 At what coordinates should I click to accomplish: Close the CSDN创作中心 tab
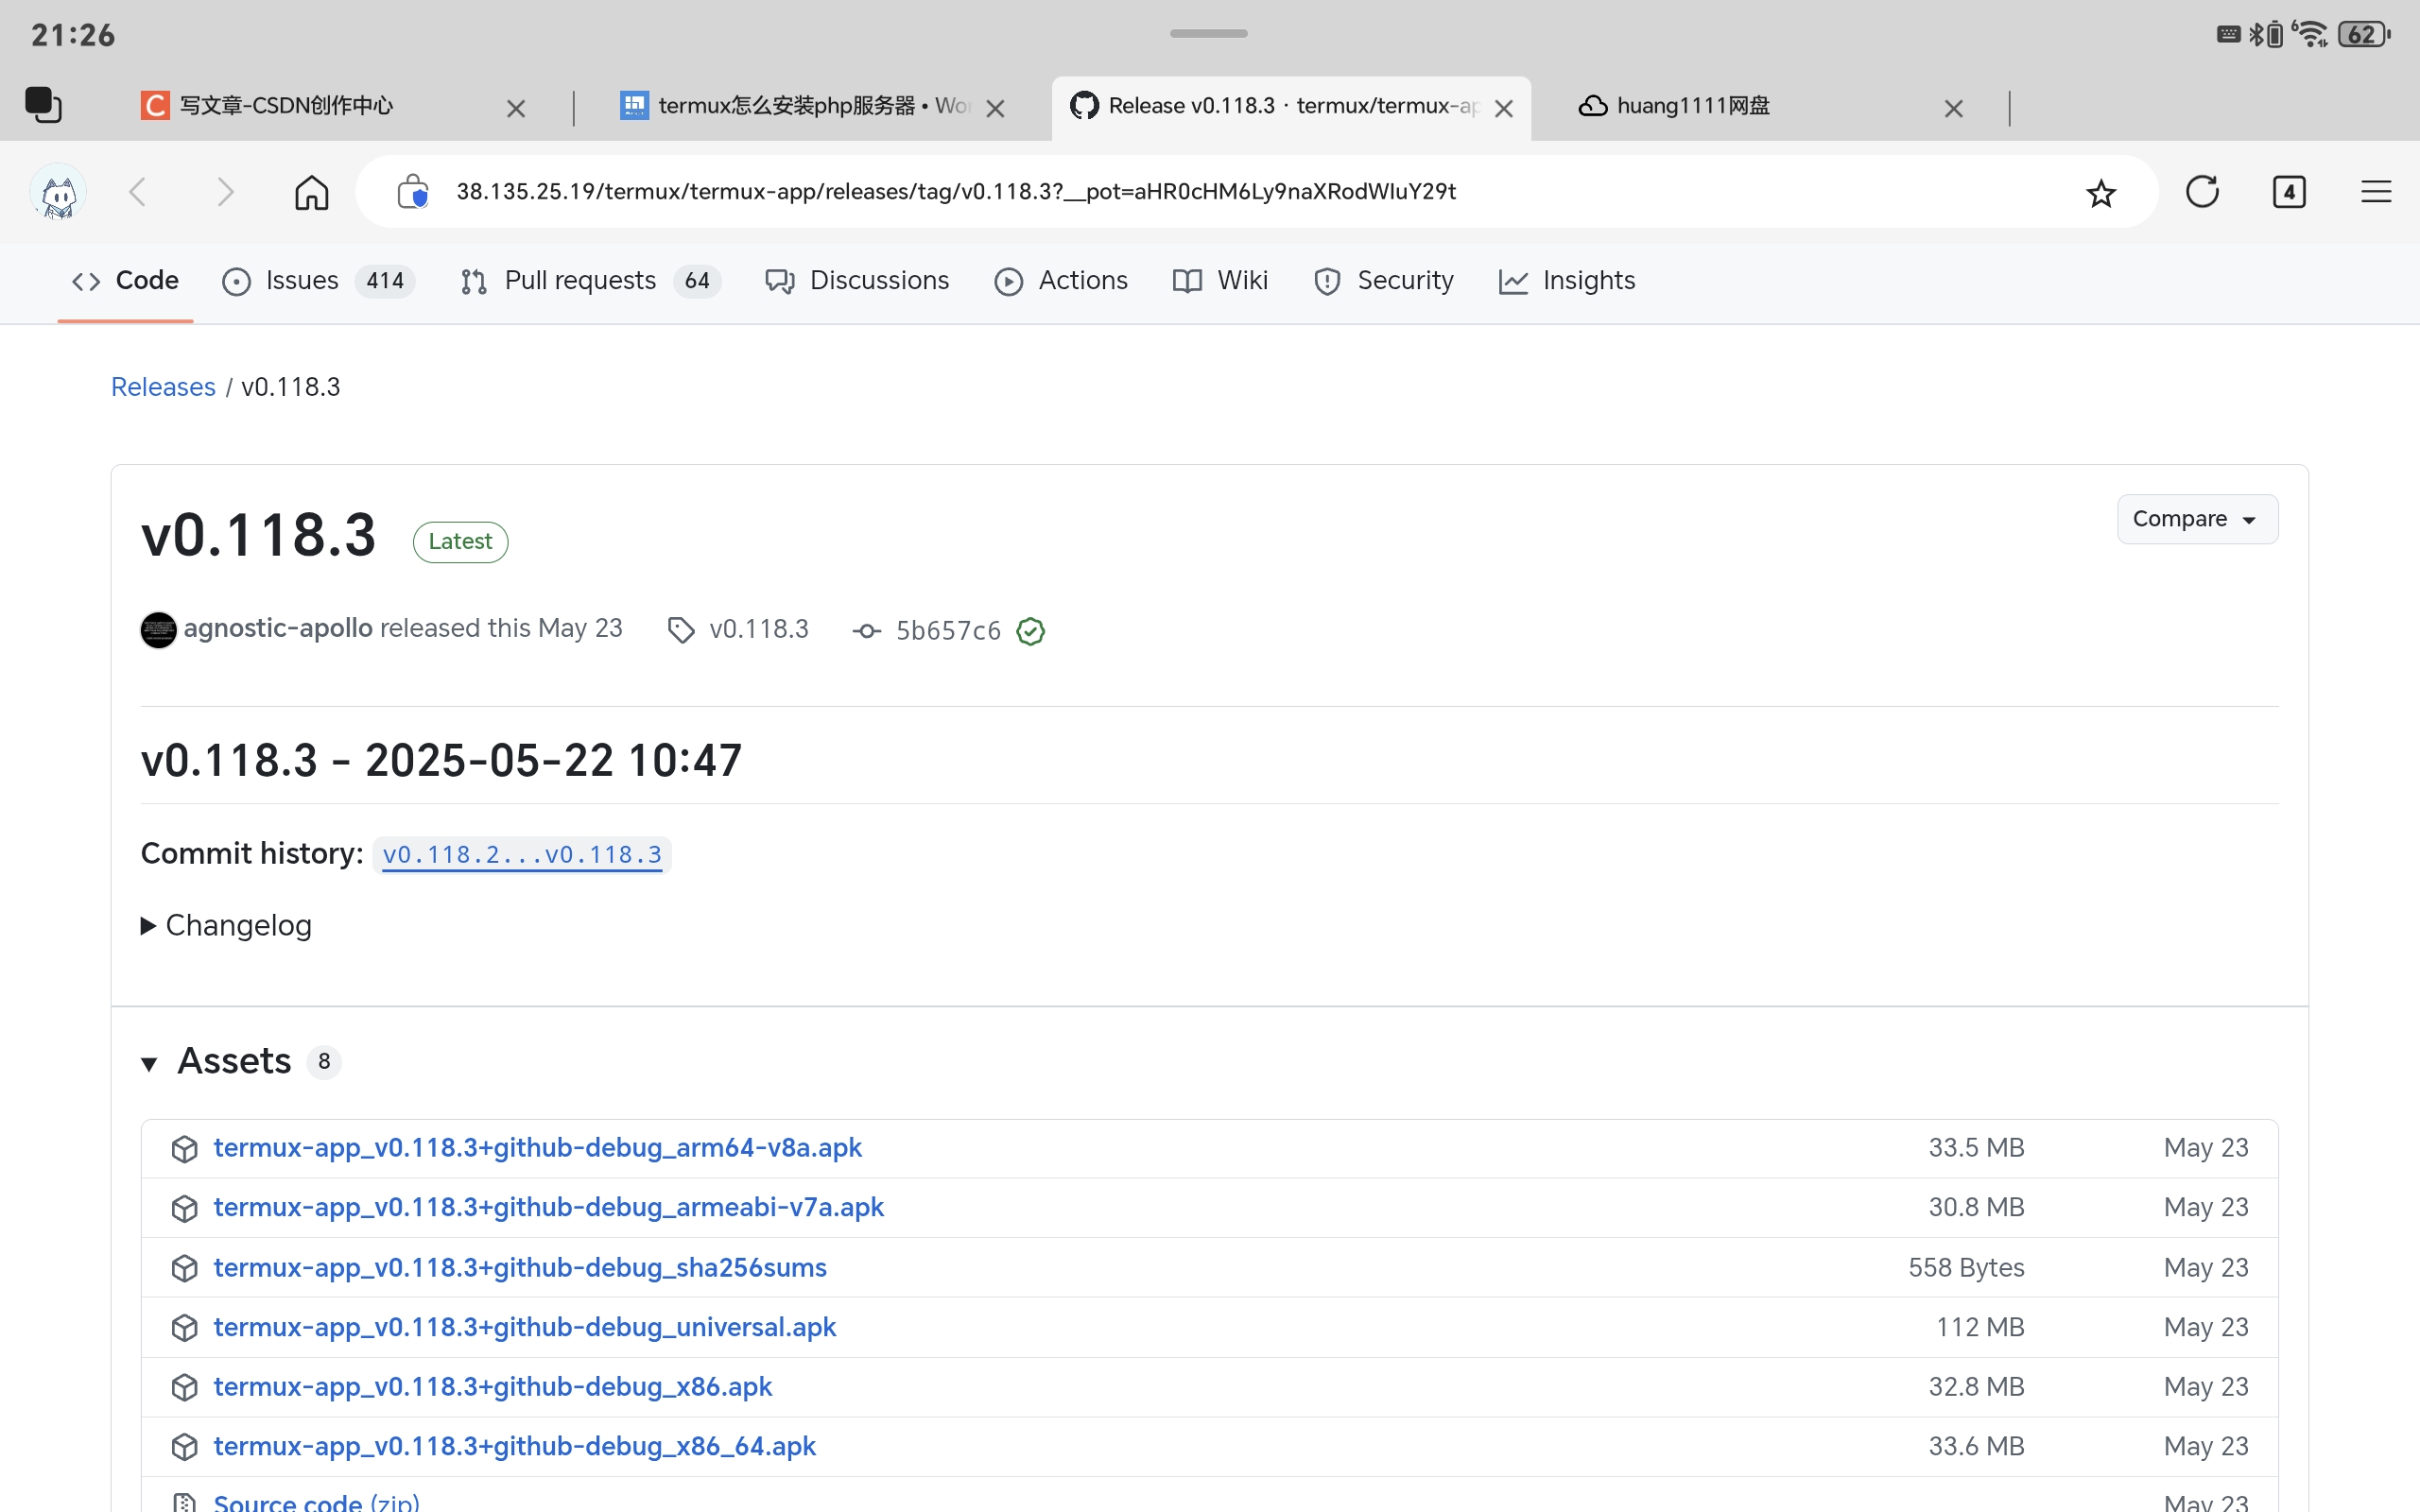tap(515, 108)
